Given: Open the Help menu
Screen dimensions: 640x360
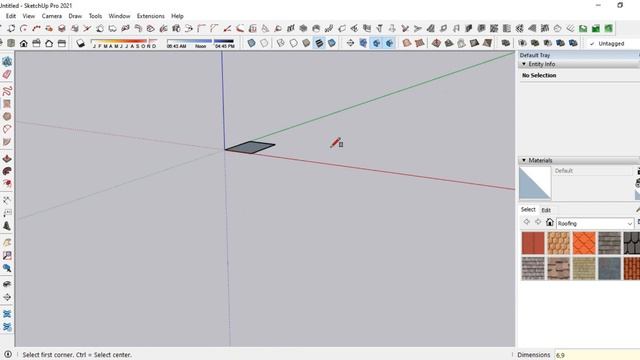Looking at the screenshot, I should (177, 16).
